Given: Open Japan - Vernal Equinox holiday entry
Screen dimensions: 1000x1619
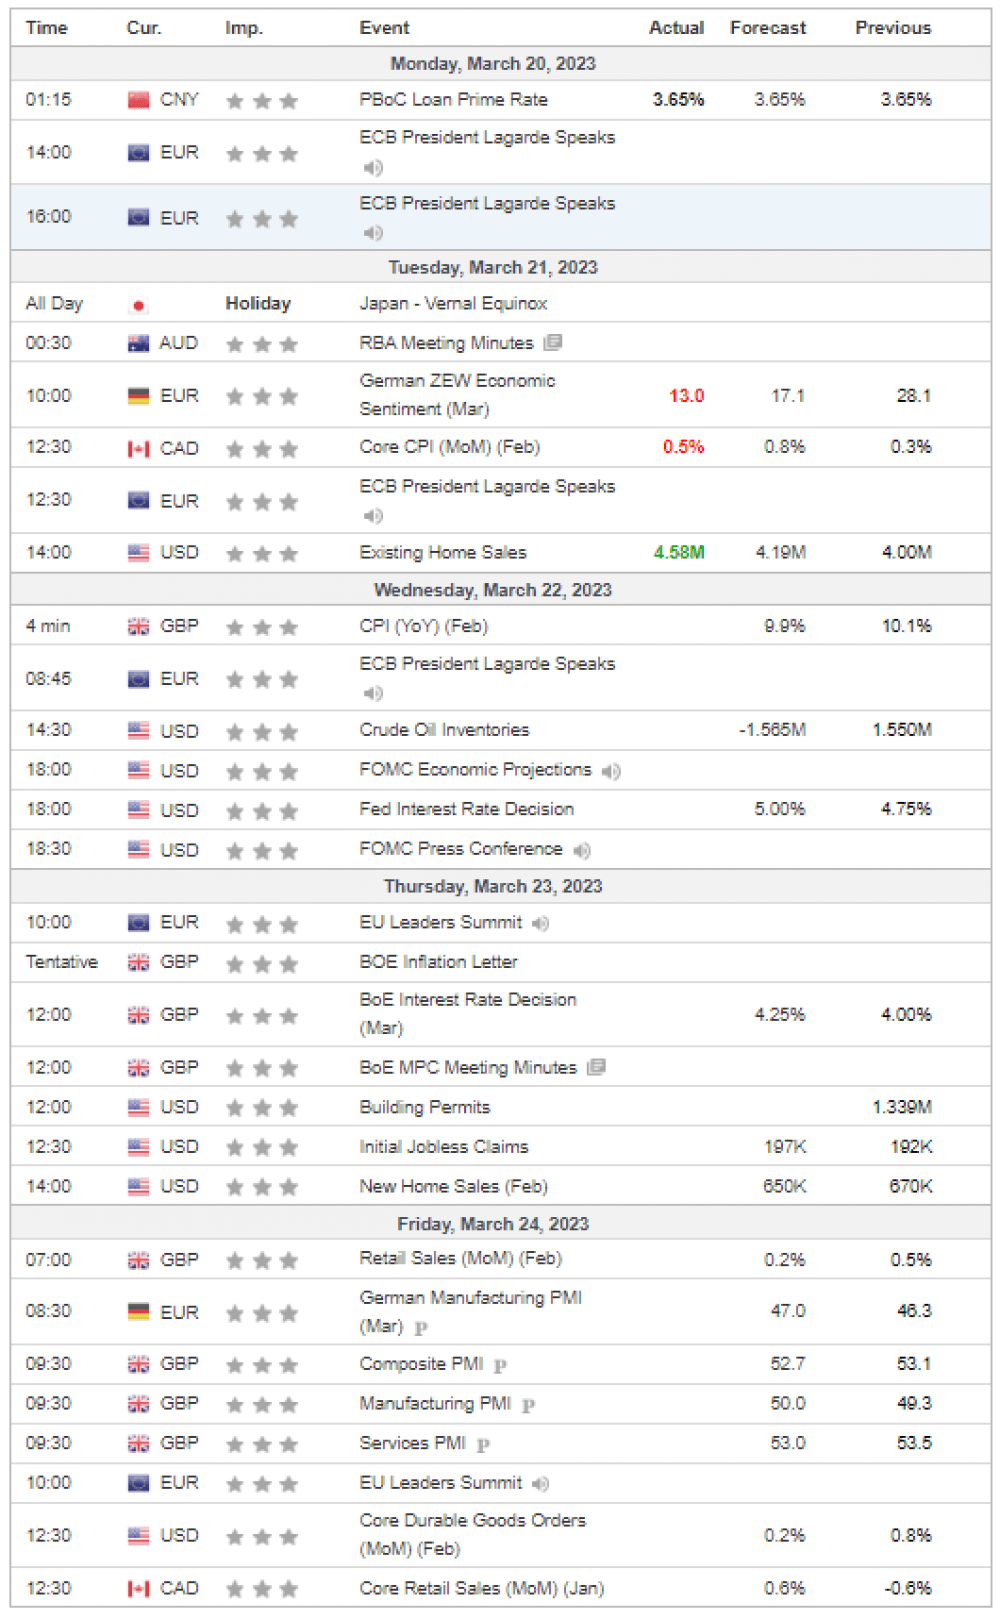Looking at the screenshot, I should click(x=454, y=304).
